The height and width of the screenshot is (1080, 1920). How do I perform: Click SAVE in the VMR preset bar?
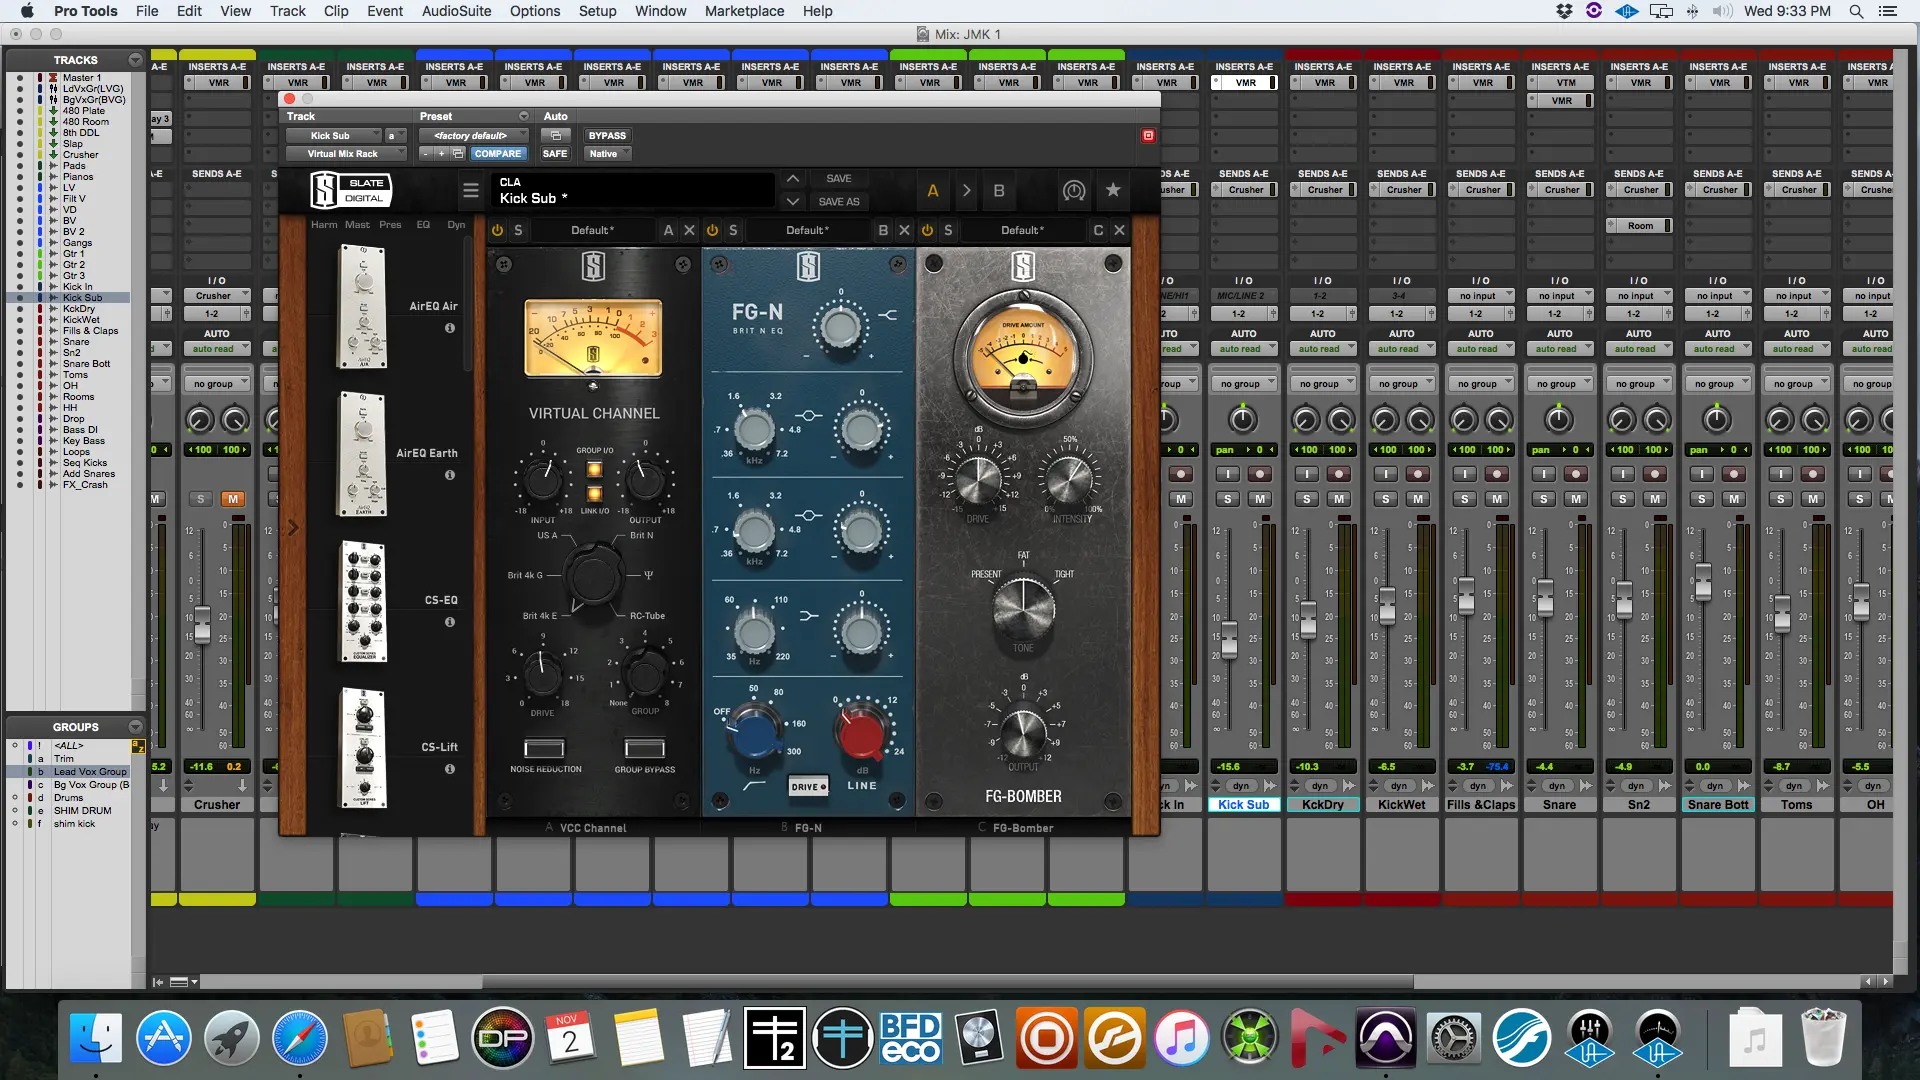click(838, 179)
